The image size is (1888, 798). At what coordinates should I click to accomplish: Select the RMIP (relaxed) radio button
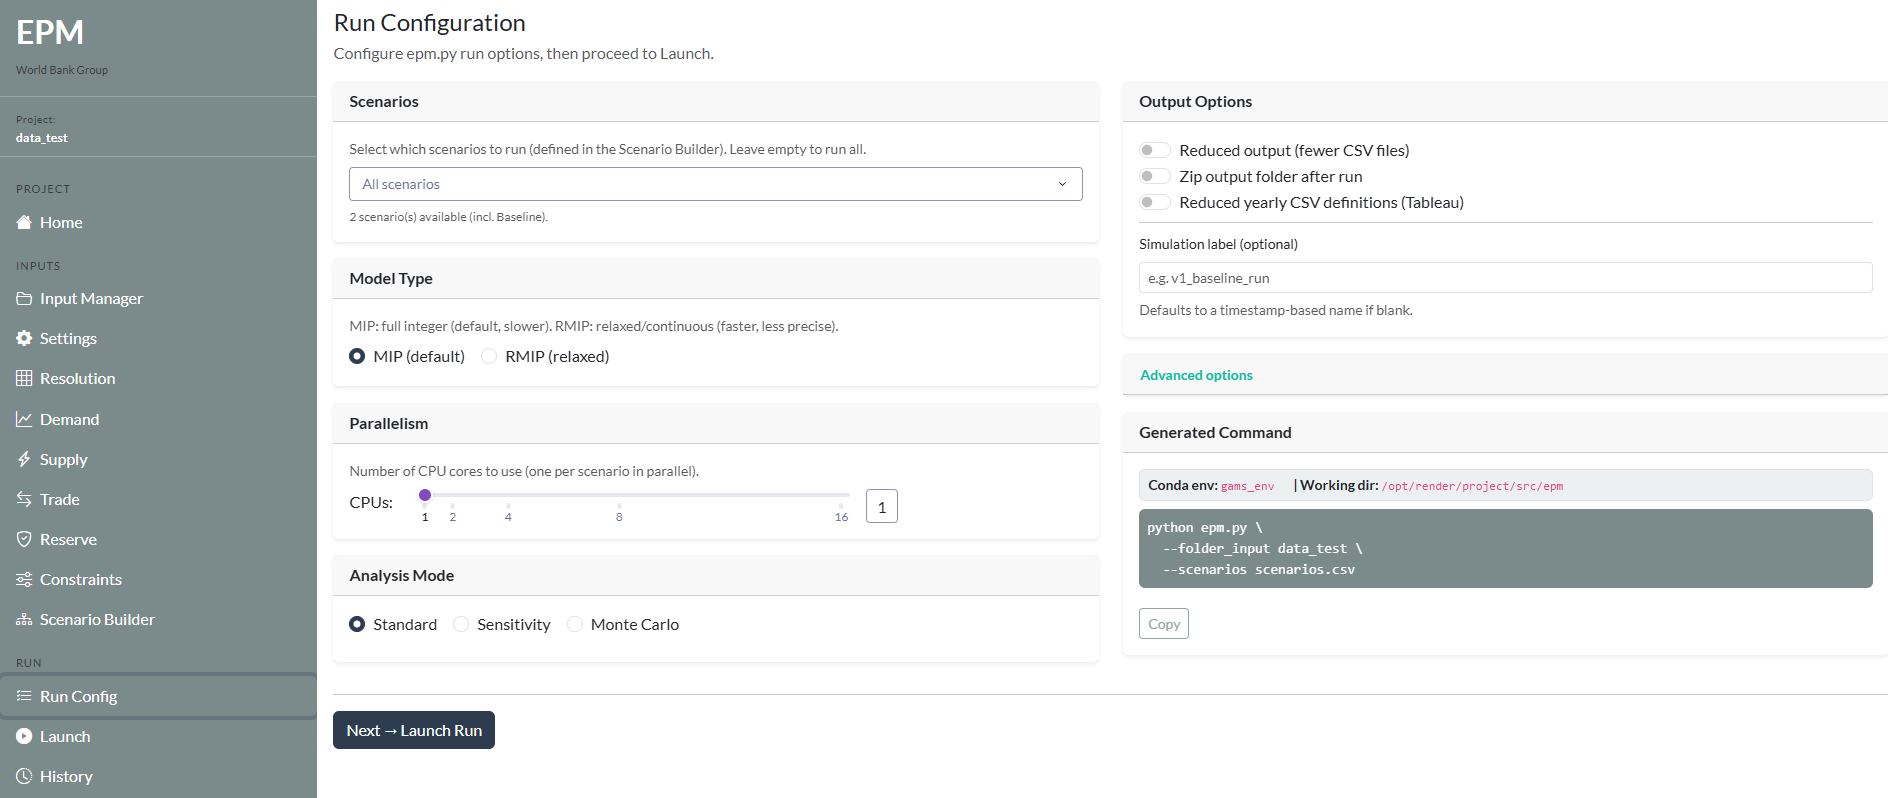click(x=489, y=356)
